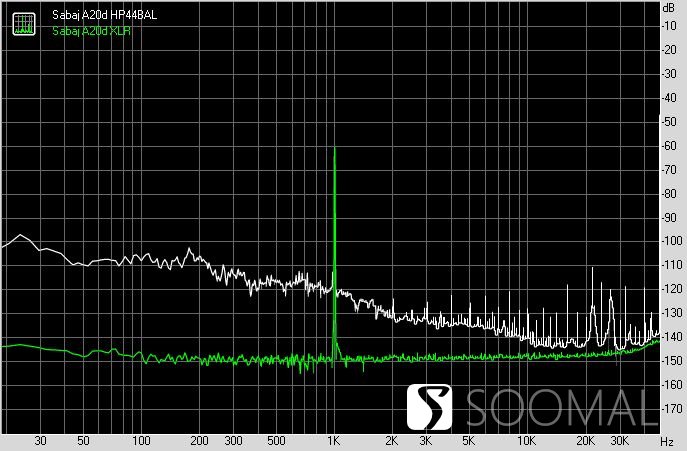The width and height of the screenshot is (687, 451).
Task: Click the -100 dB axis label
Action: pos(670,241)
